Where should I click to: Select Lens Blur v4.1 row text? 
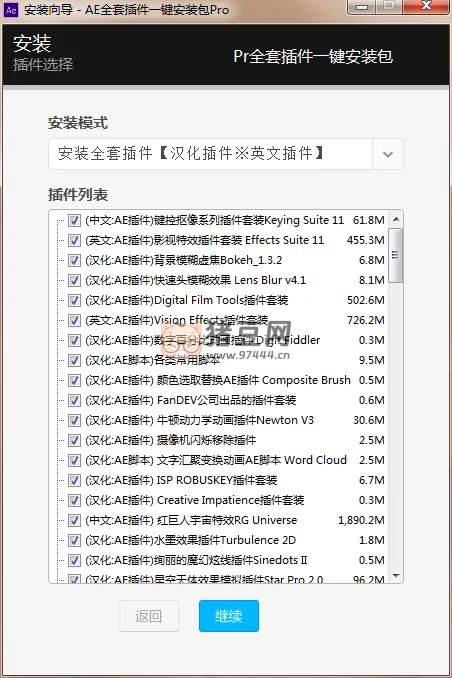[196, 280]
